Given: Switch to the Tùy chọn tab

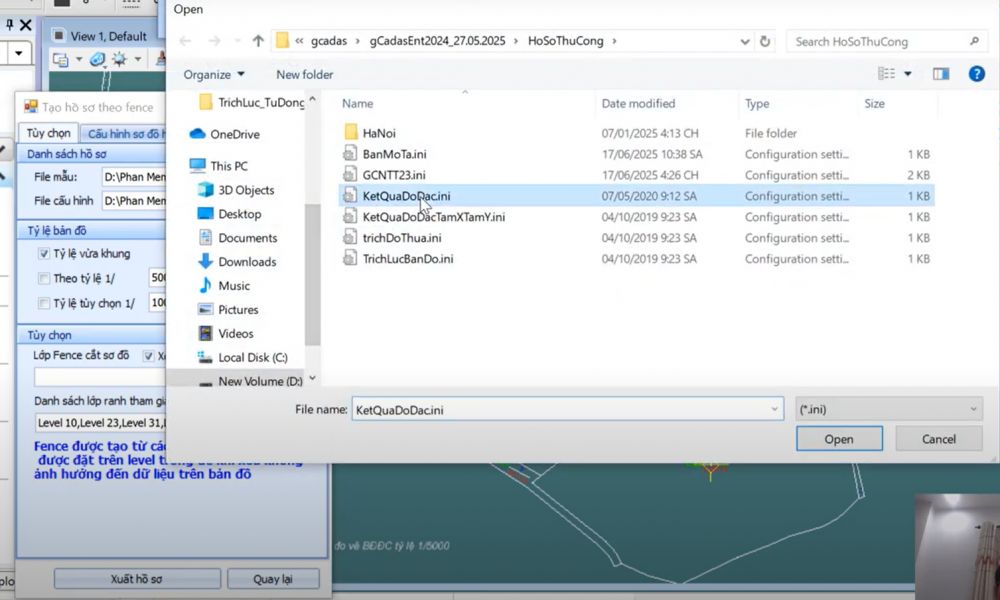Looking at the screenshot, I should pos(48,133).
